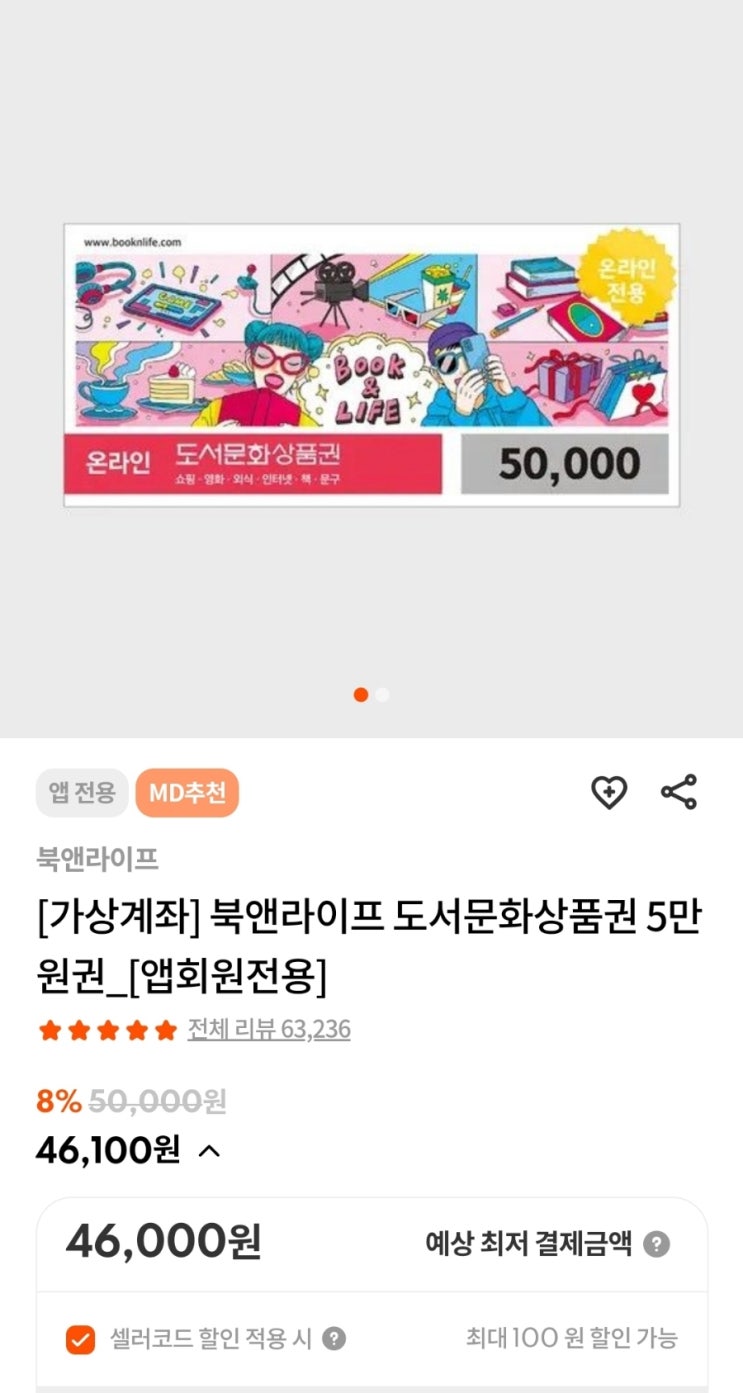Screen dimensions: 743x1393
Task: Open the share icon
Action: (x=679, y=792)
